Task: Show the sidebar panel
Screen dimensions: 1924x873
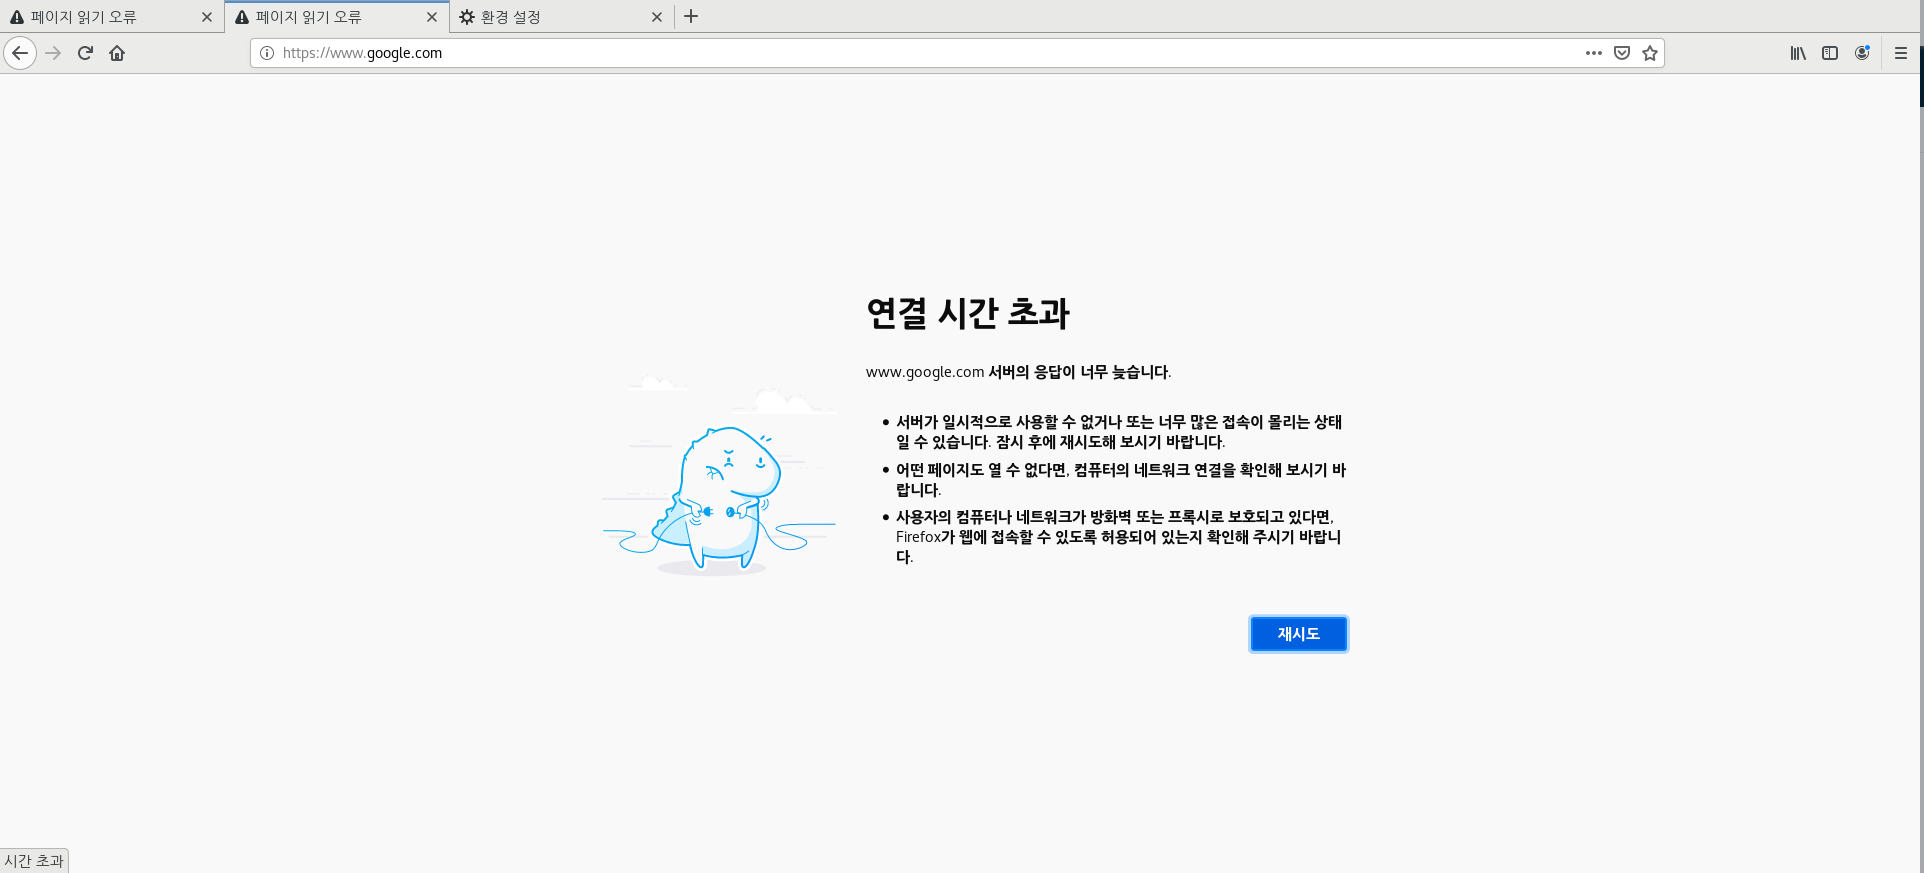Action: 1830,53
